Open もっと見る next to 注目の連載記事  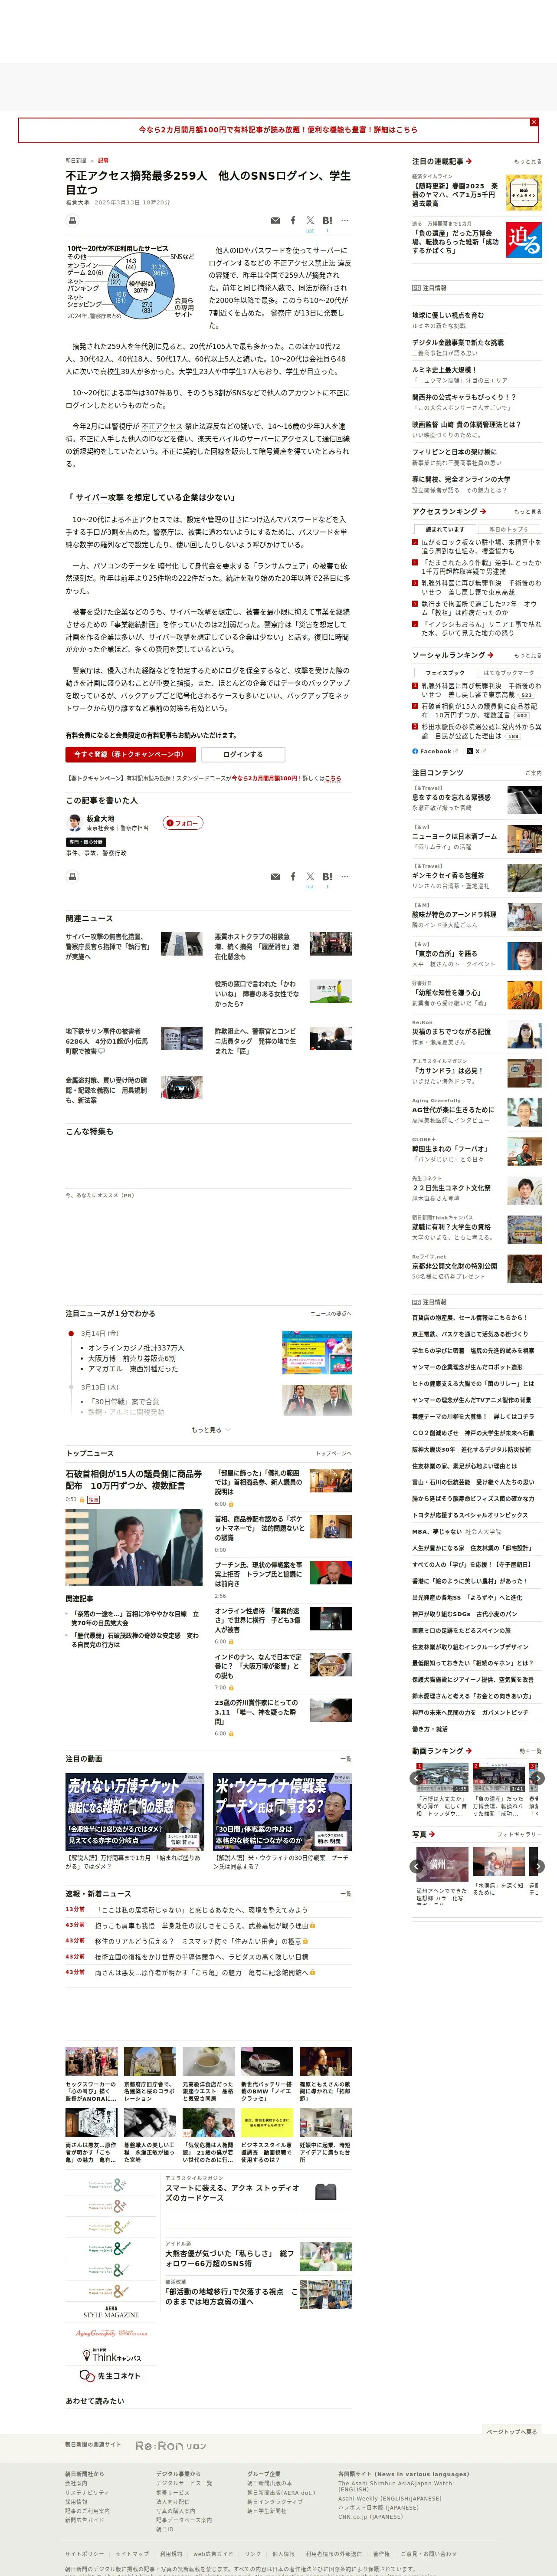(528, 161)
